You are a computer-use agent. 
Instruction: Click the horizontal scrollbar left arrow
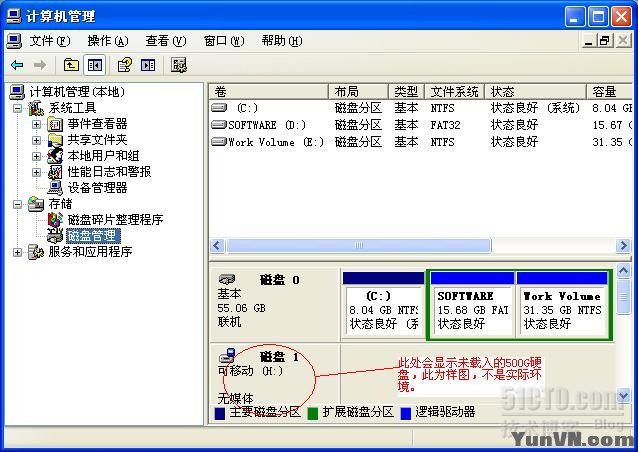(218, 246)
